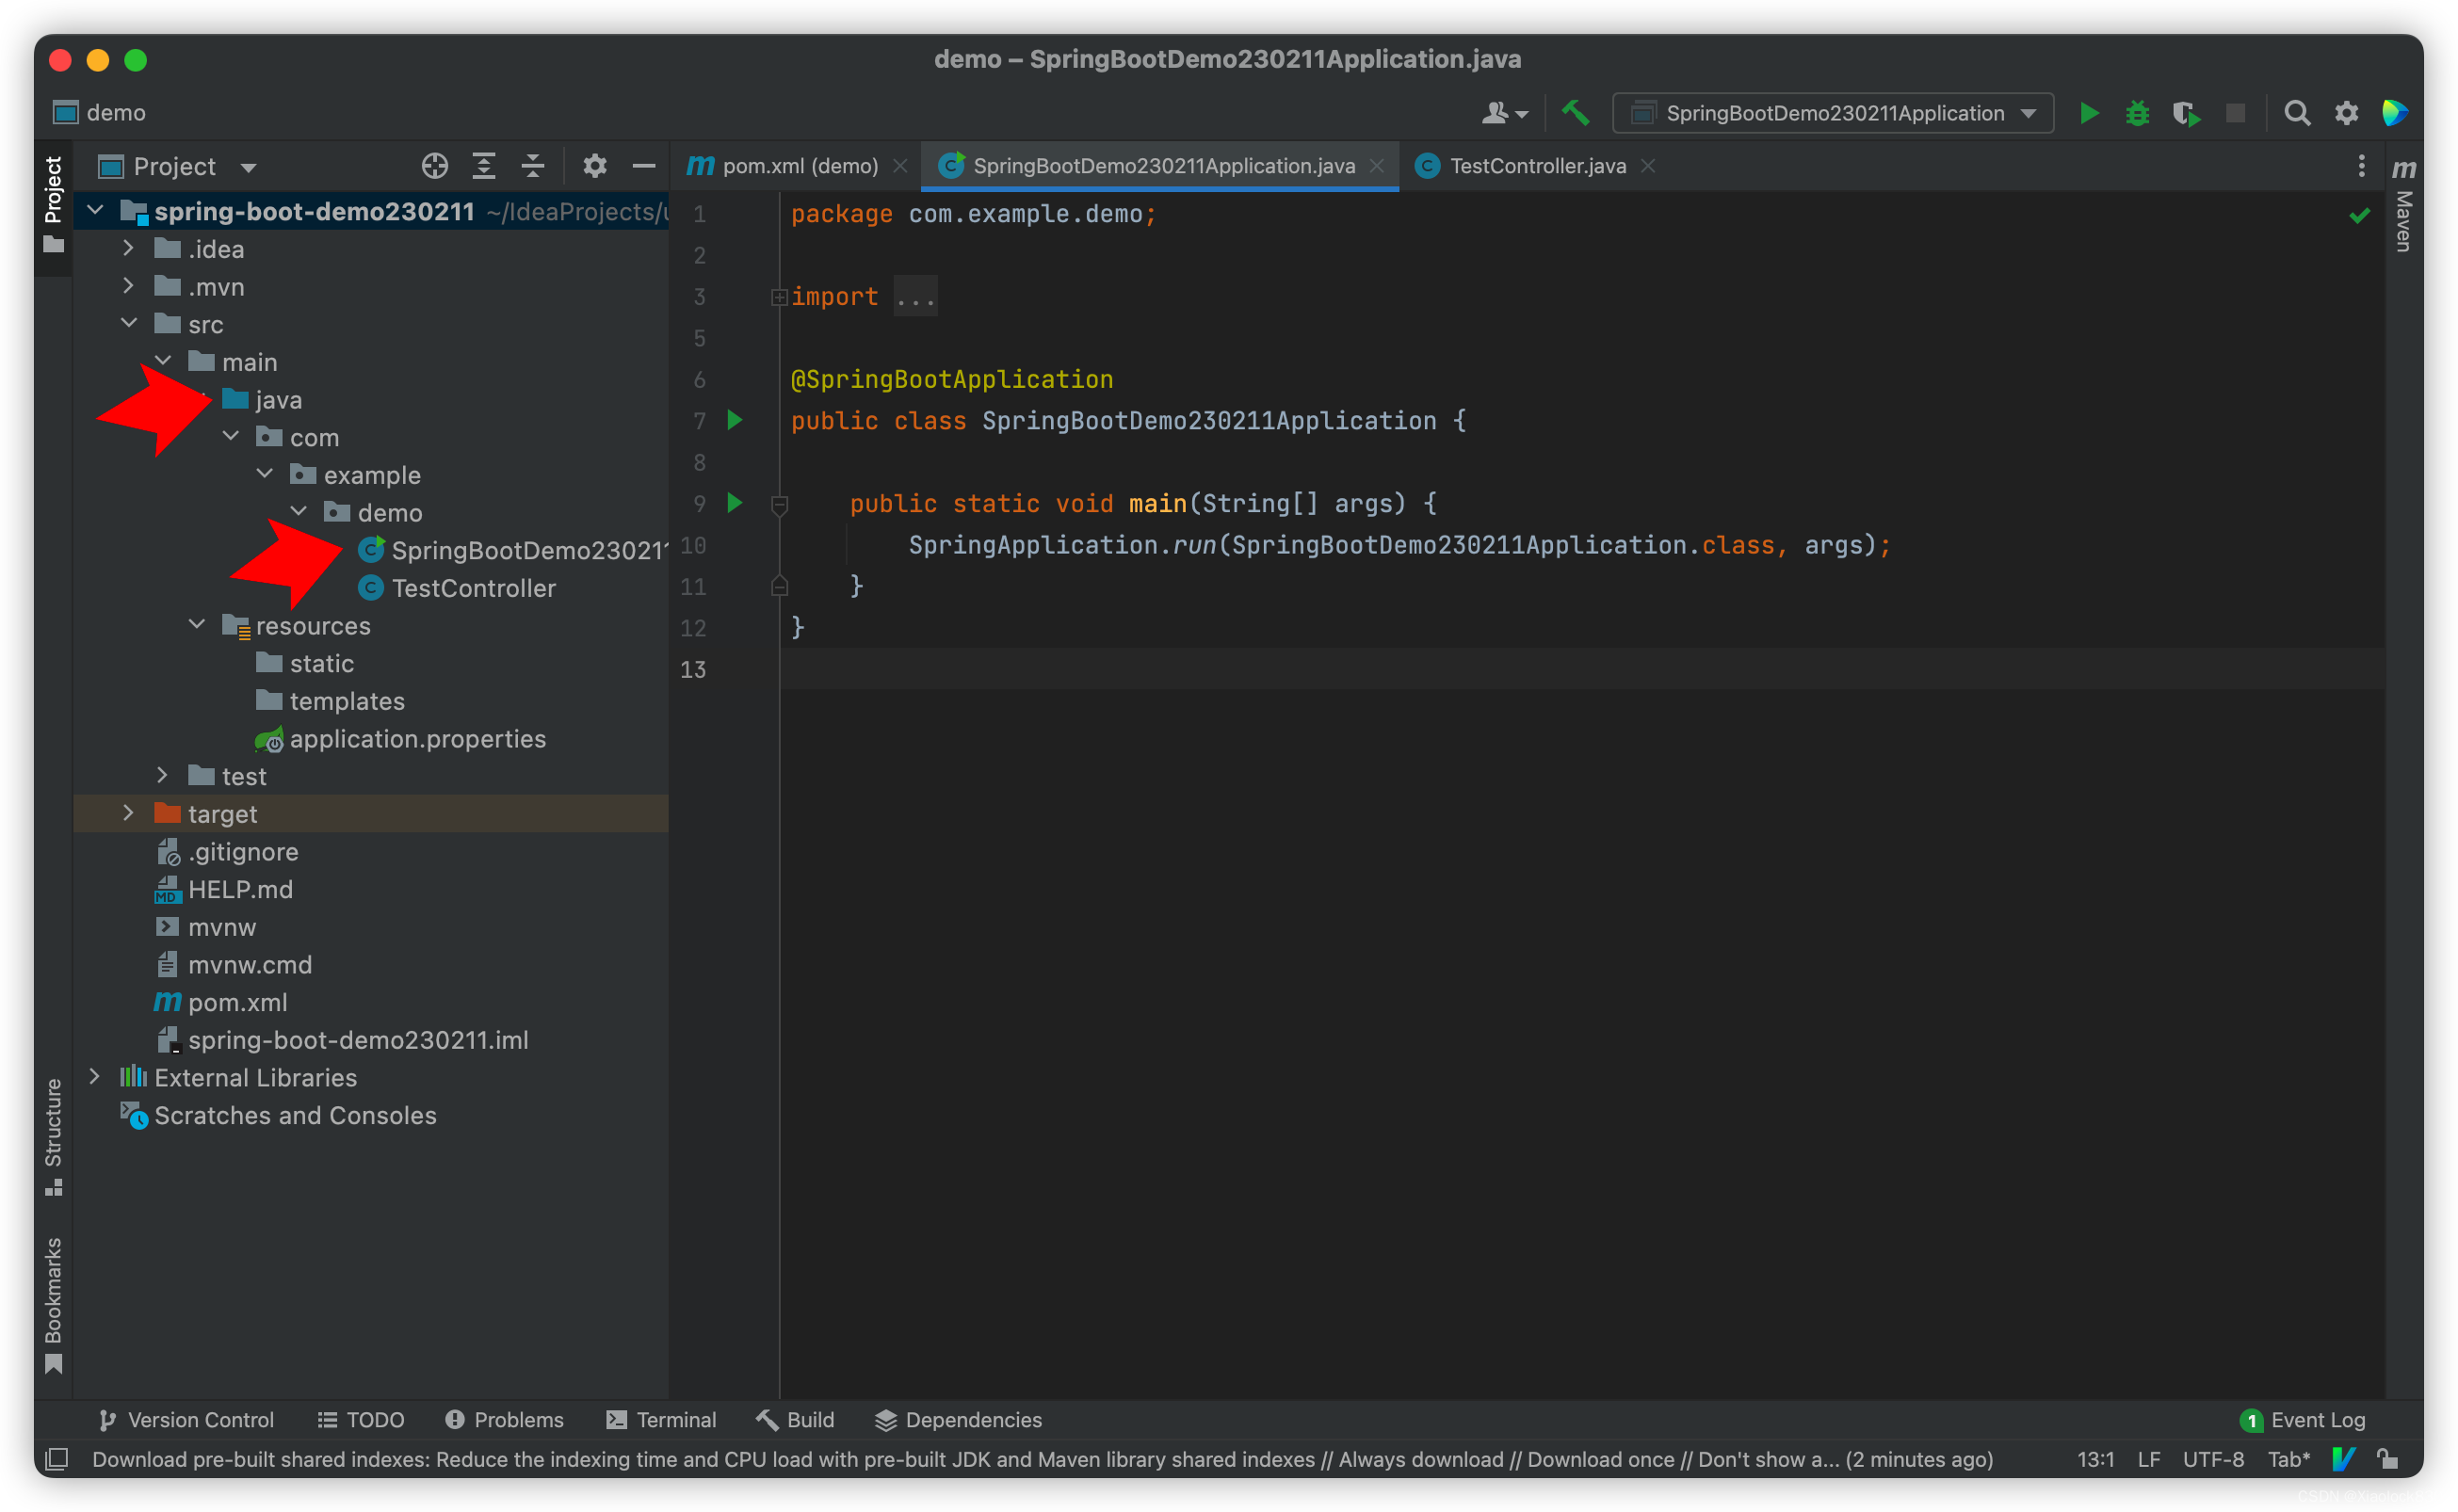Click the green inspection checkmark
This screenshot has width=2458, height=1512.
pos(2359,215)
